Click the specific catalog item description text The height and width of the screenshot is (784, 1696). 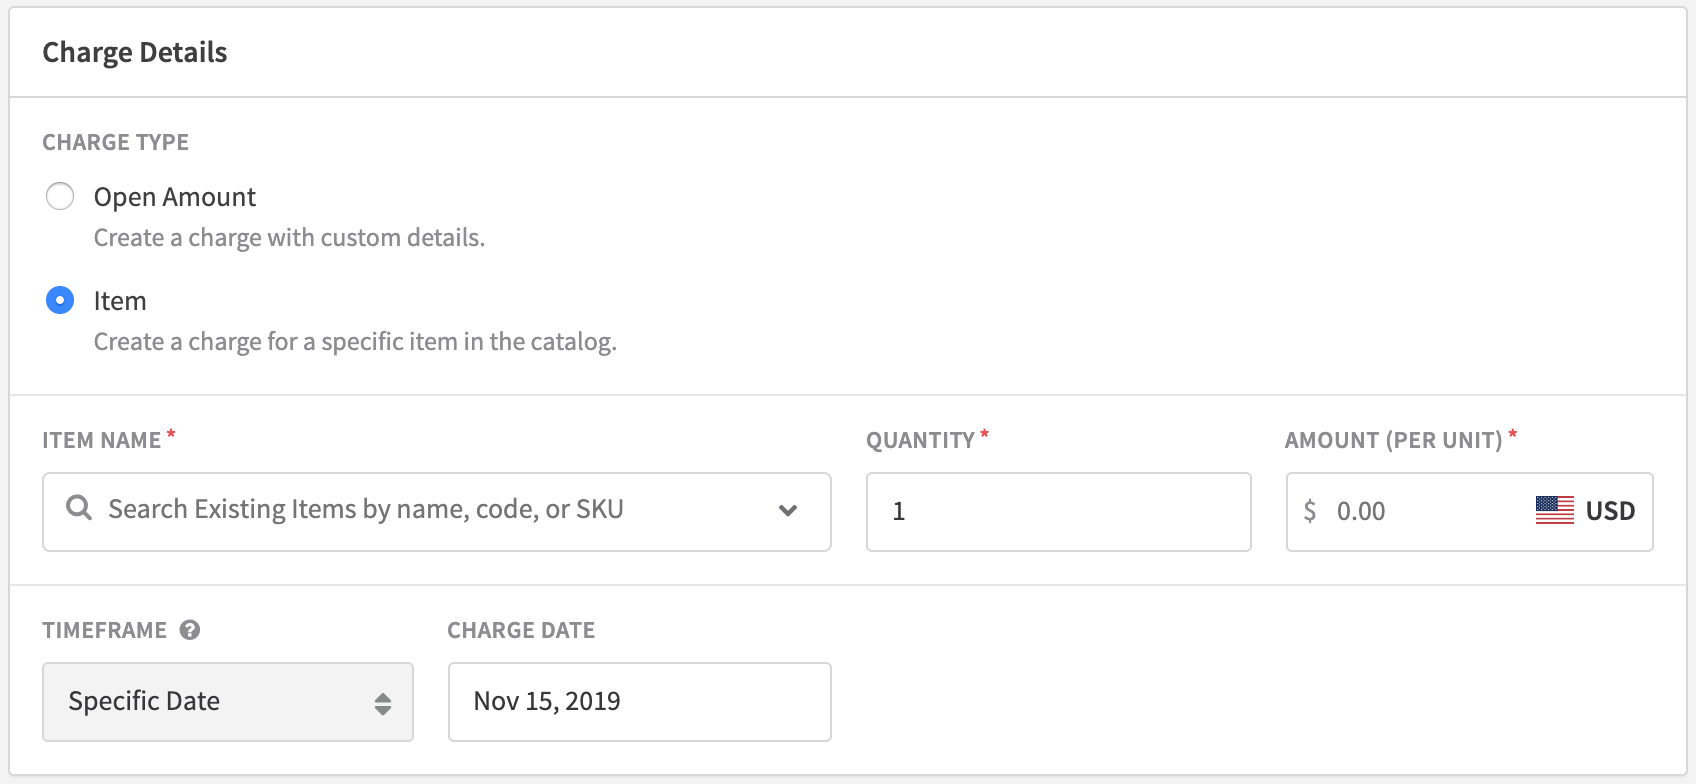(355, 342)
